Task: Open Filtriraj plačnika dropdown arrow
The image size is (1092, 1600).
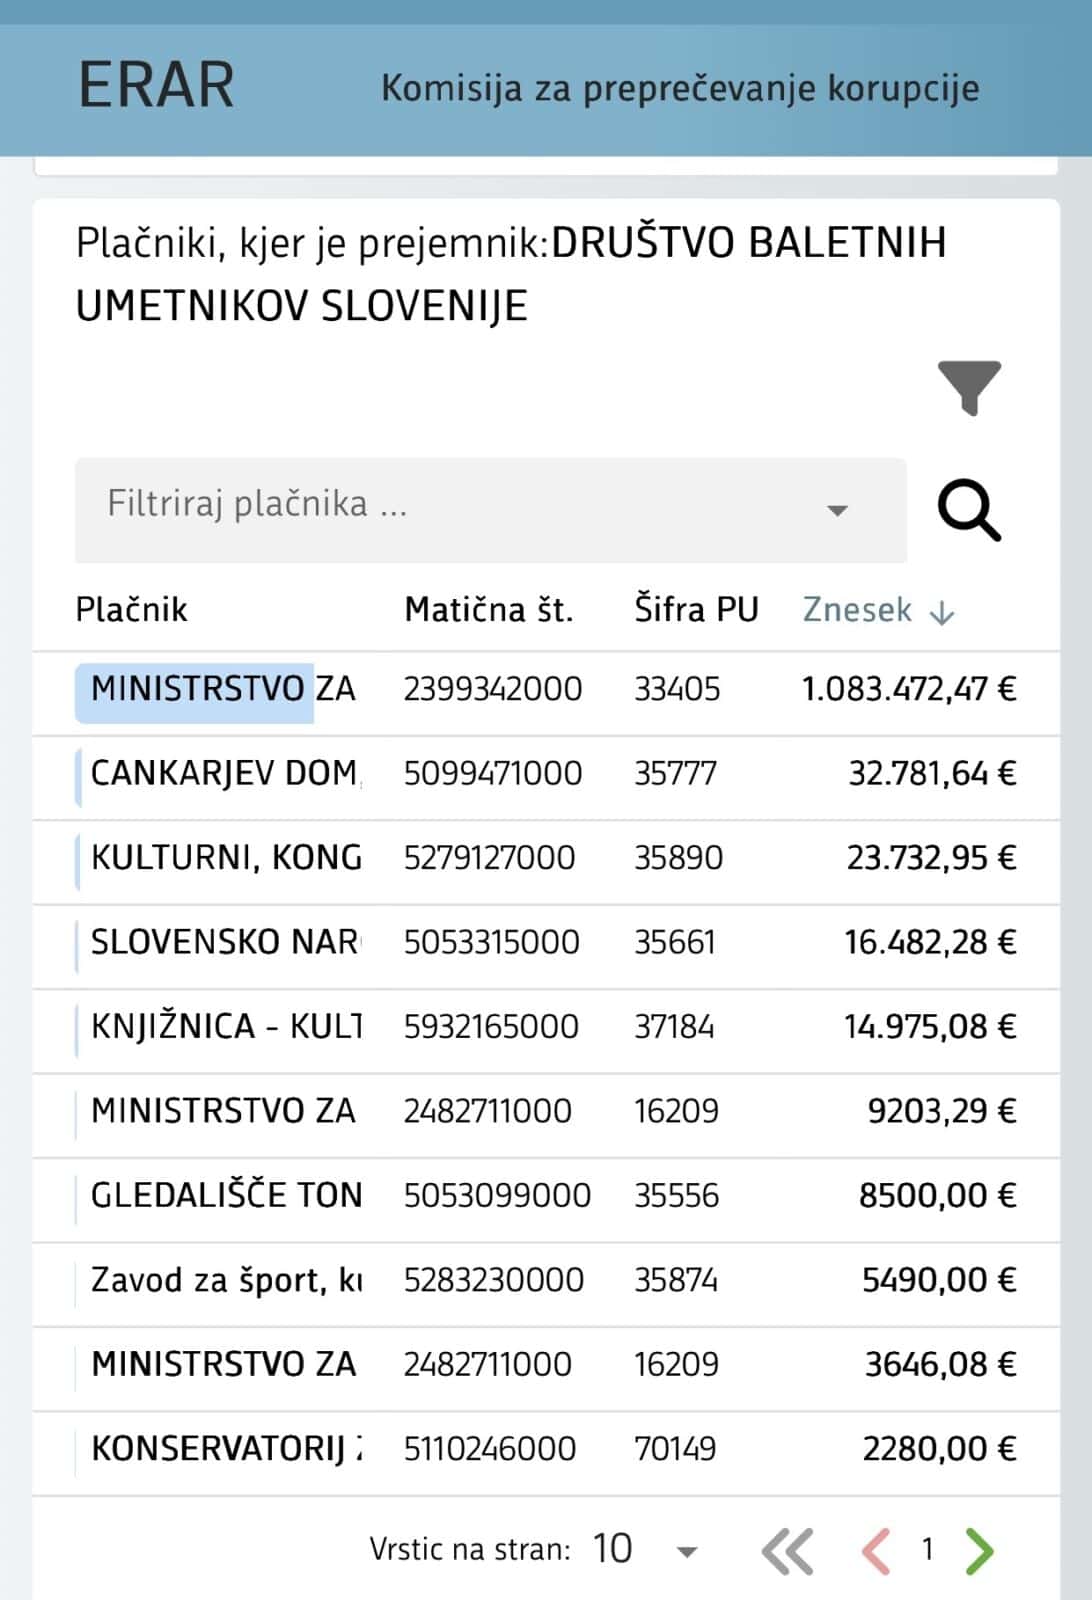Action: tap(837, 510)
